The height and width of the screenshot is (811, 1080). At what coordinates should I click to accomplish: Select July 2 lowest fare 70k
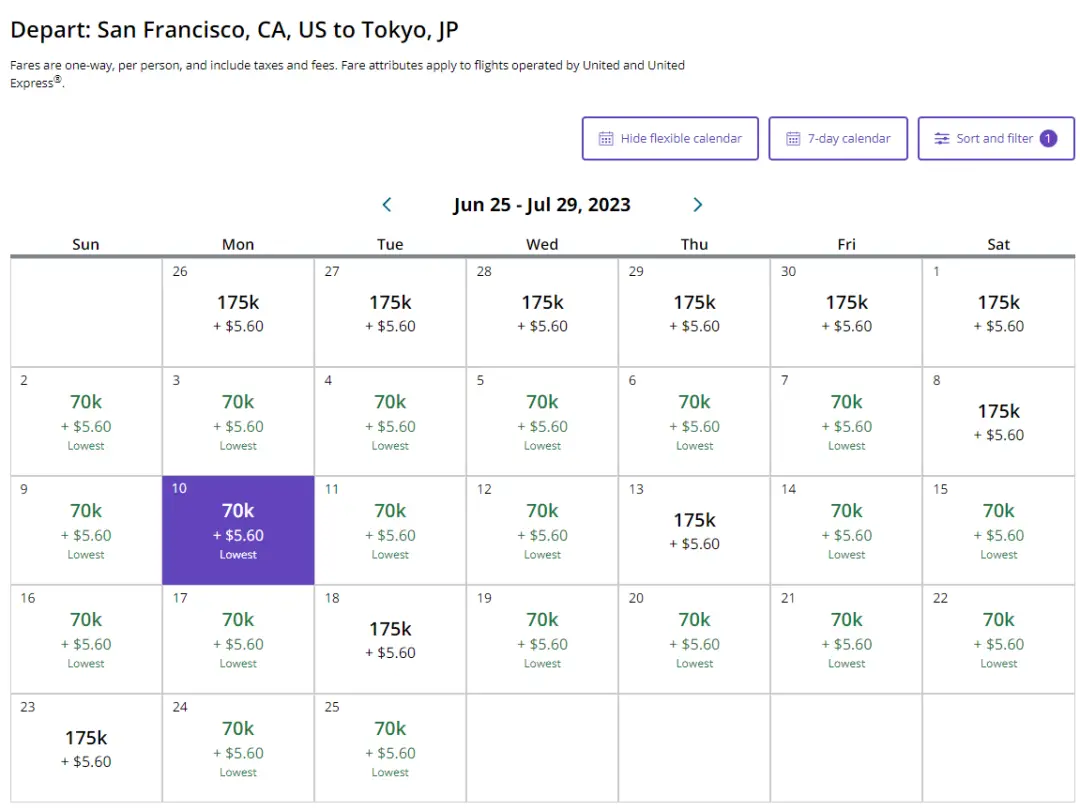tap(86, 422)
